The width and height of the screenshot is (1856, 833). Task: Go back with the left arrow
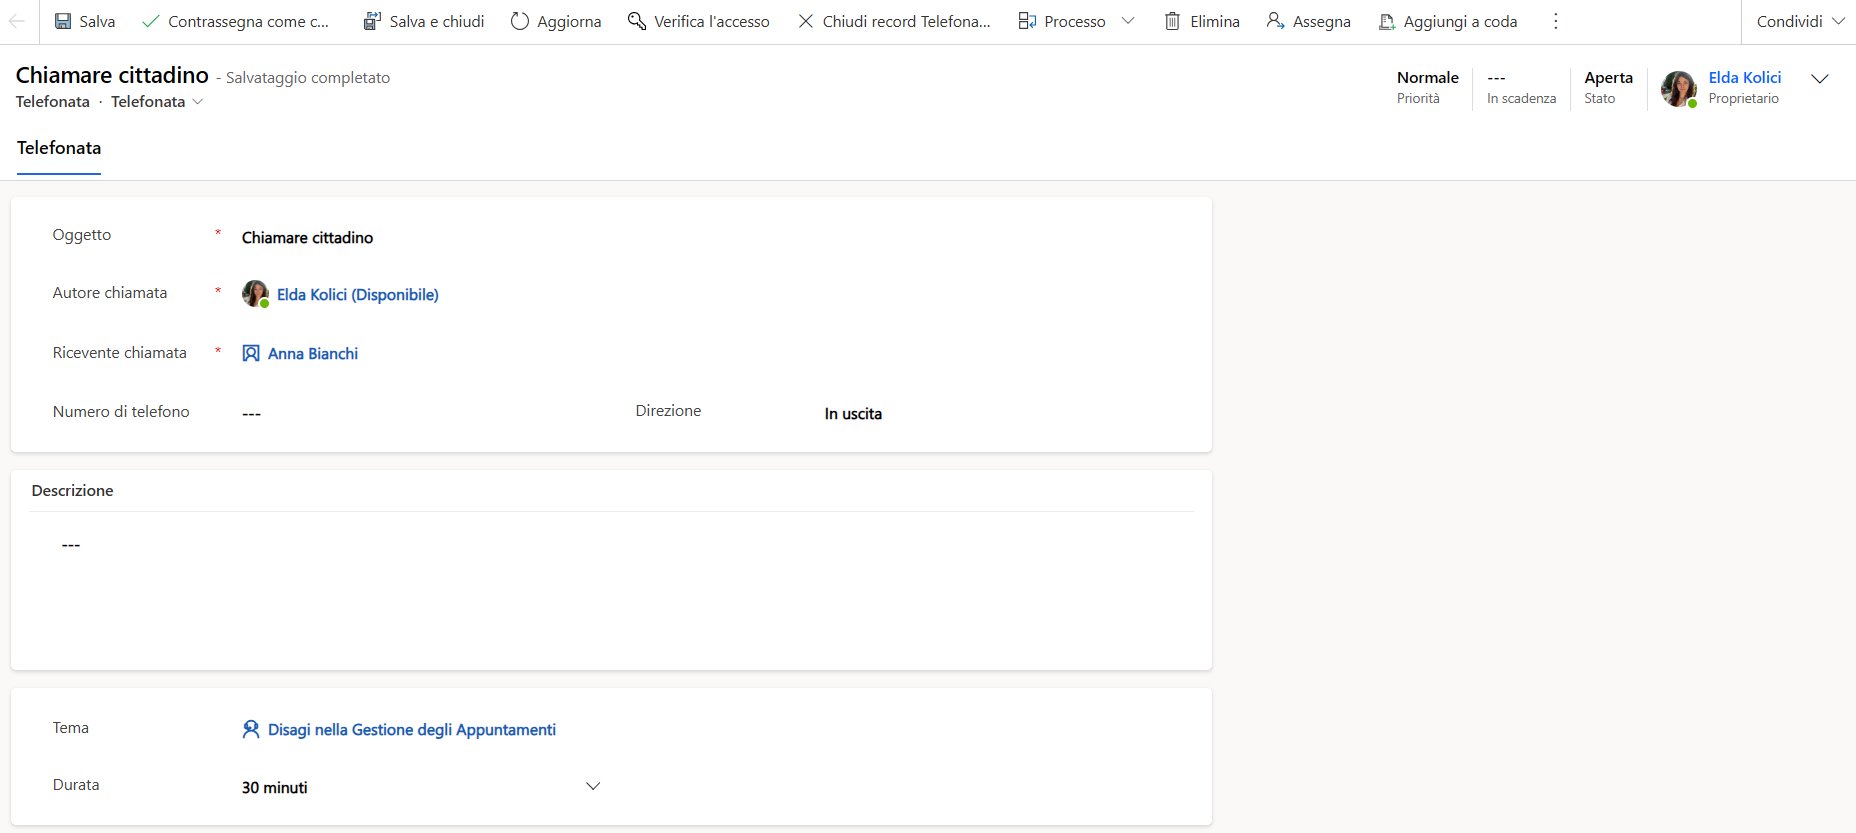(x=17, y=21)
